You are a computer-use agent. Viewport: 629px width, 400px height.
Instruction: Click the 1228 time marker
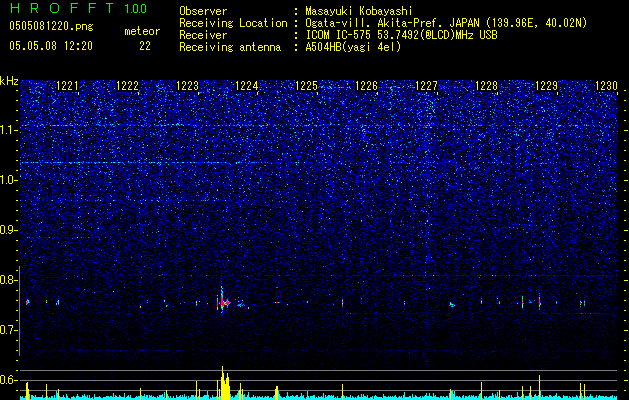tap(487, 86)
